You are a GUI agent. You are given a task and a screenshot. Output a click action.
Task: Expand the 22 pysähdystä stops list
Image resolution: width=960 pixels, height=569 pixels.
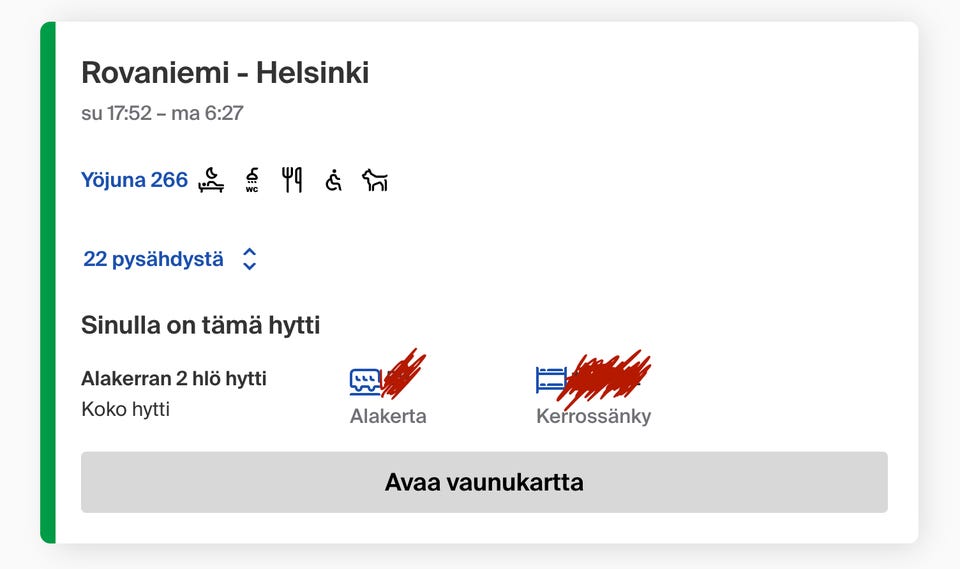pyautogui.click(x=153, y=259)
